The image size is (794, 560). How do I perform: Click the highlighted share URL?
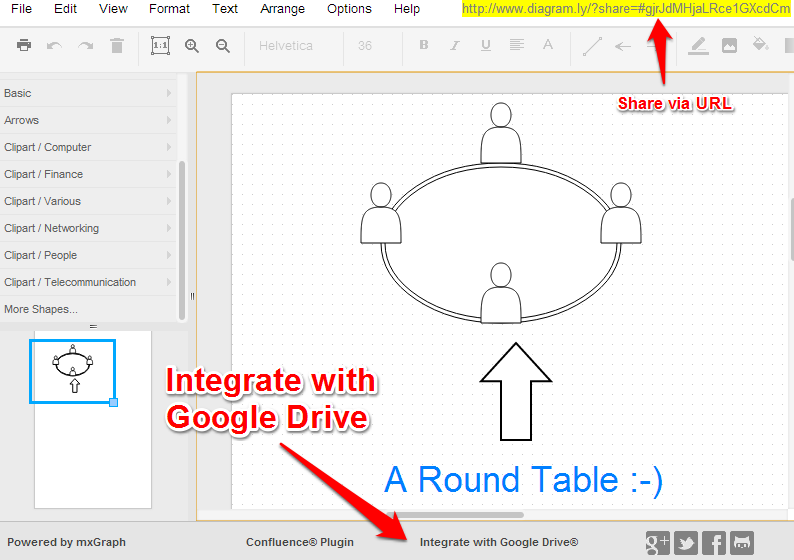[626, 9]
